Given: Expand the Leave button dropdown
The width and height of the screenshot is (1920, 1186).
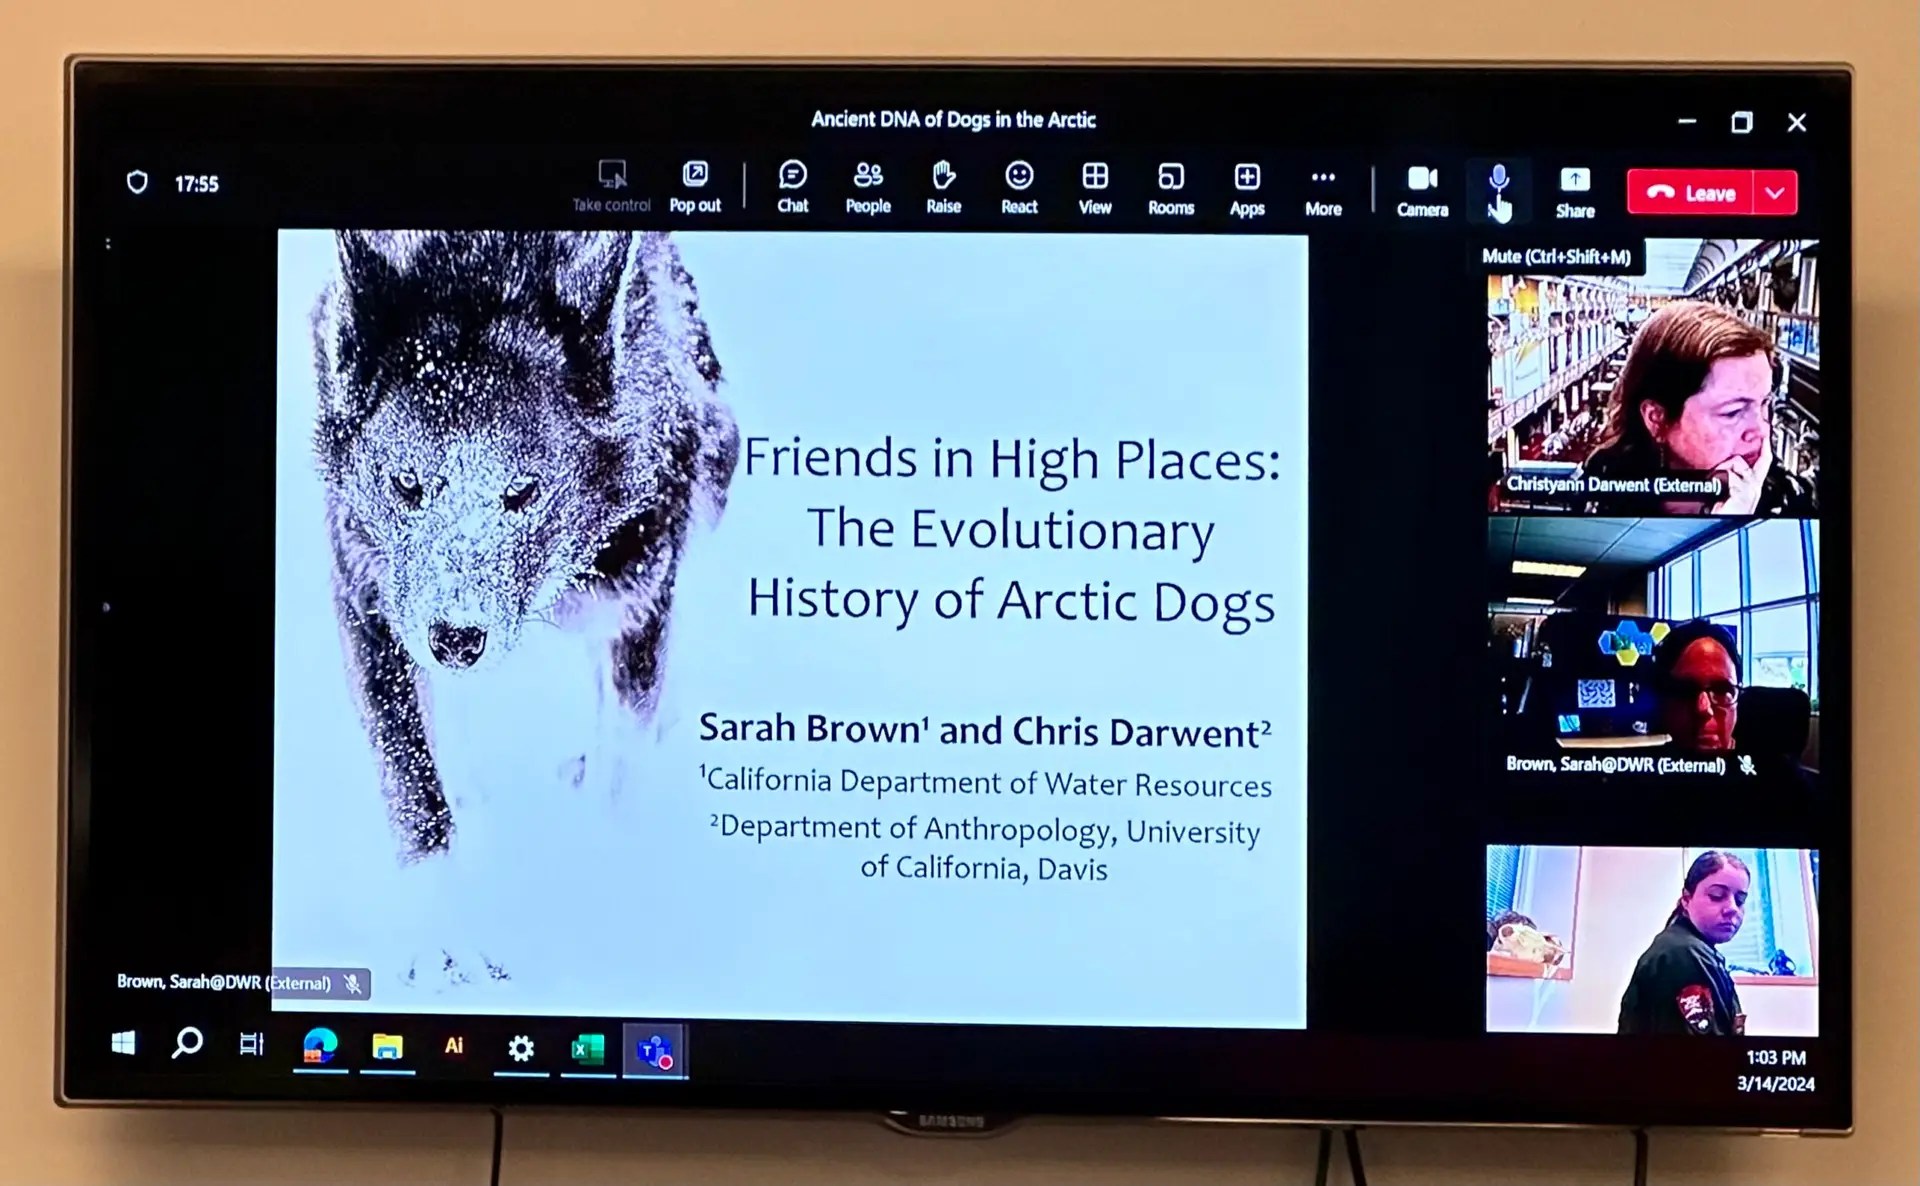Looking at the screenshot, I should tap(1775, 193).
